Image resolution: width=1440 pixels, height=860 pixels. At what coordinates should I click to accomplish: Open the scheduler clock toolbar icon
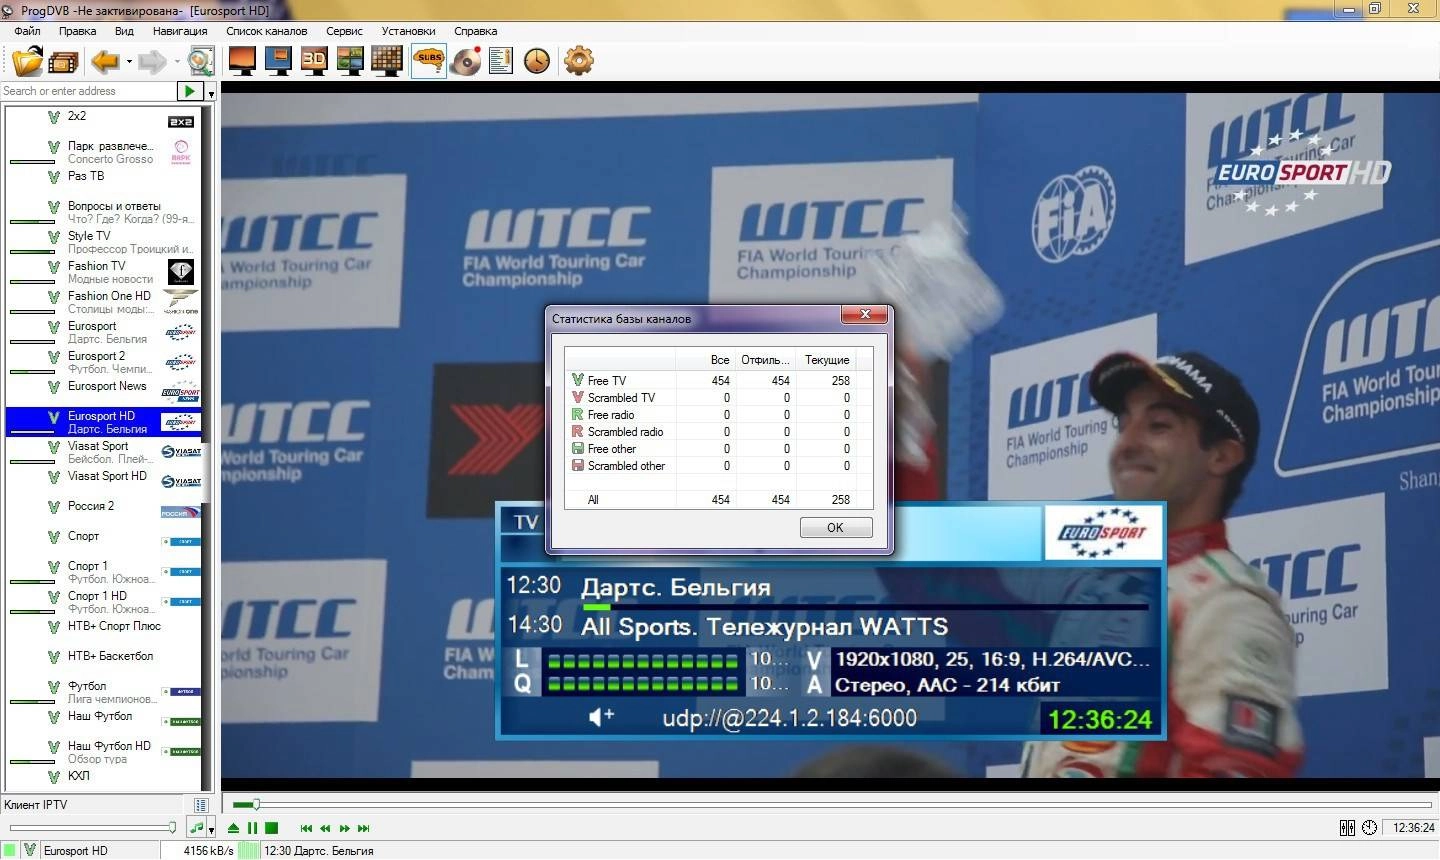pos(537,61)
